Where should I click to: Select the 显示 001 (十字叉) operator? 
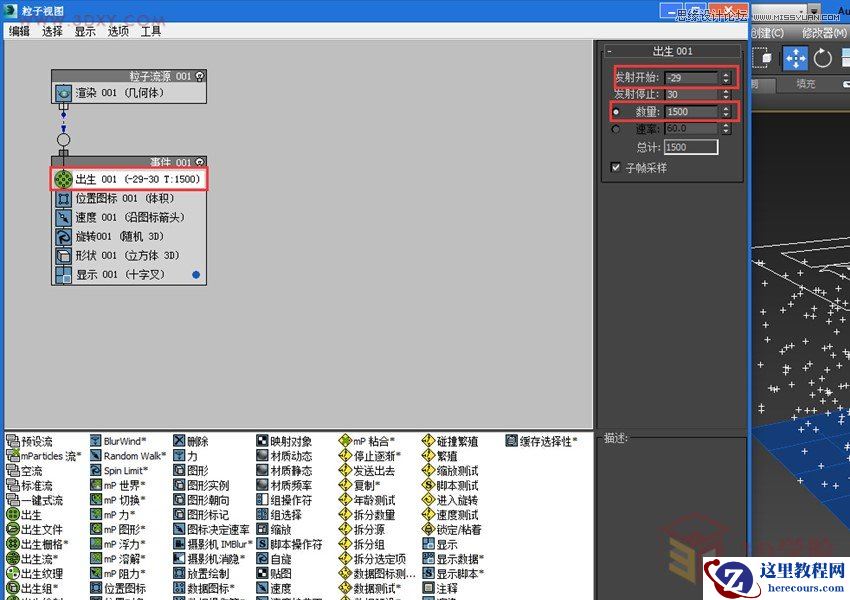(x=129, y=274)
